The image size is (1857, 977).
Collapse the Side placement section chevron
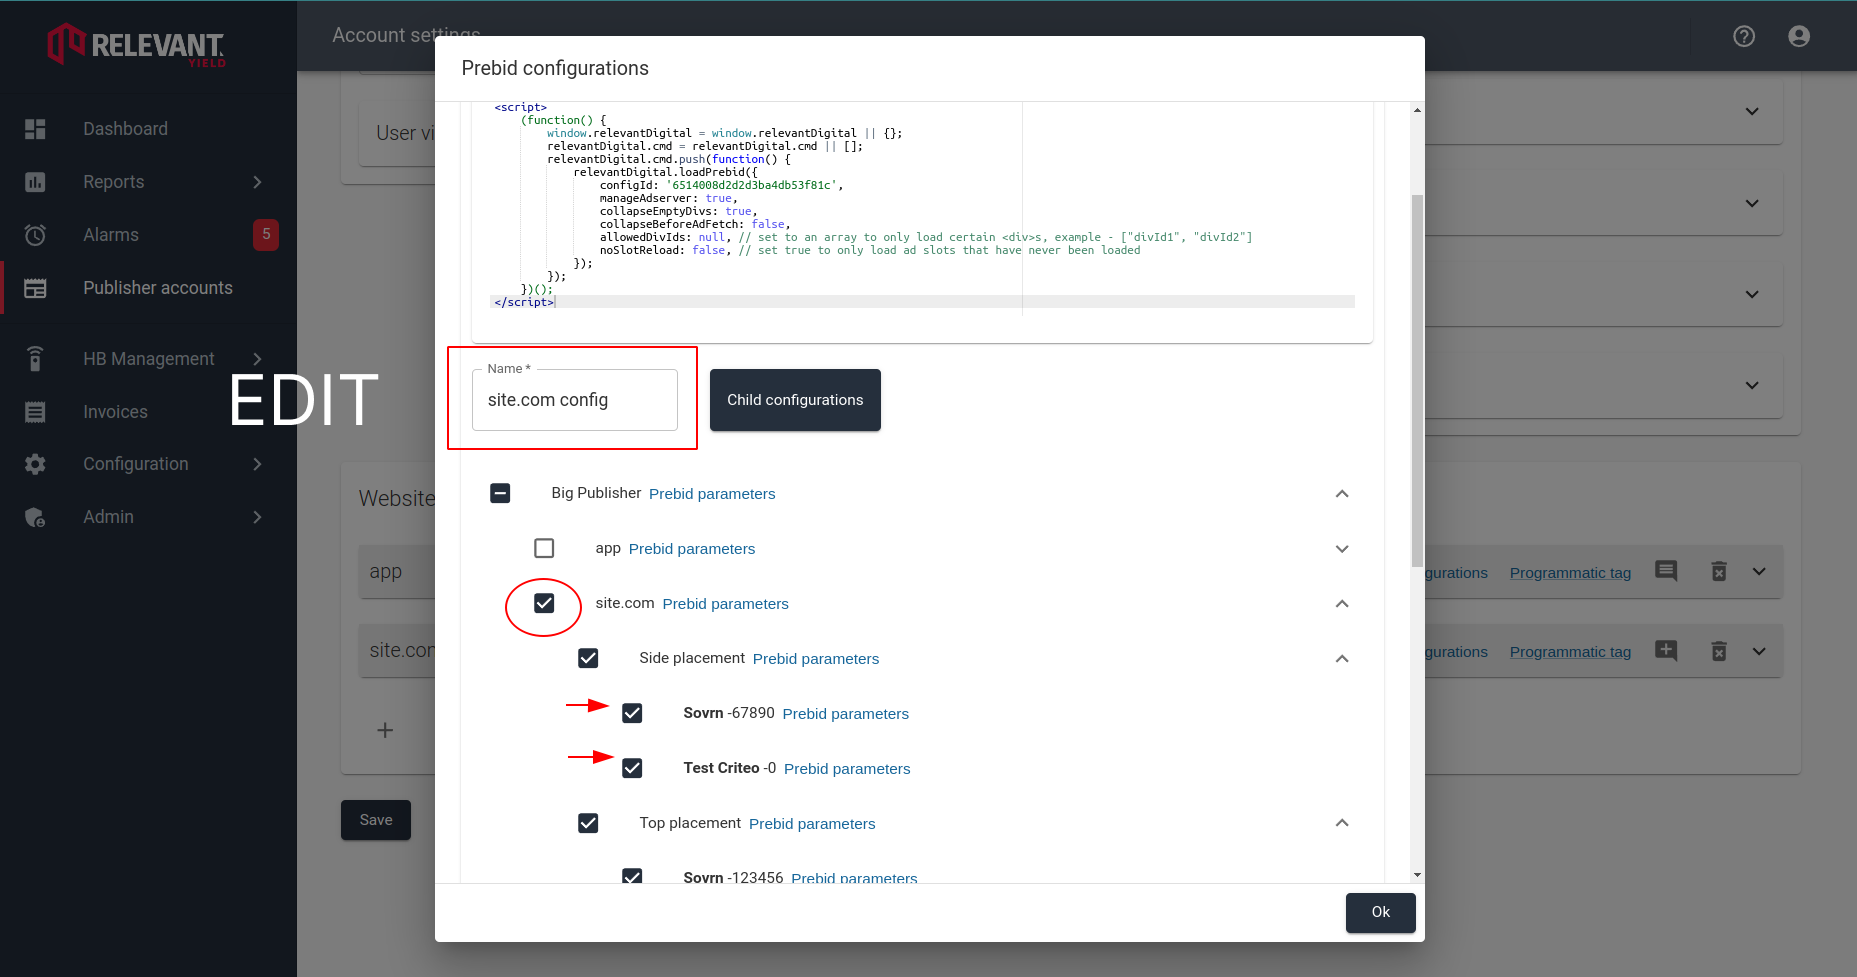coord(1342,658)
